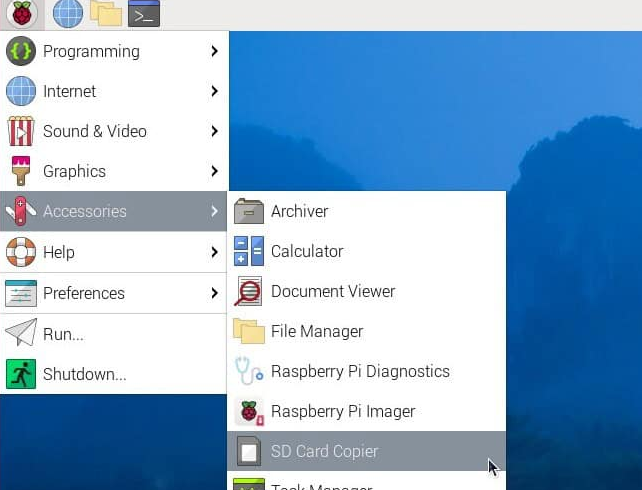Open the terminal icon in taskbar

tap(144, 14)
